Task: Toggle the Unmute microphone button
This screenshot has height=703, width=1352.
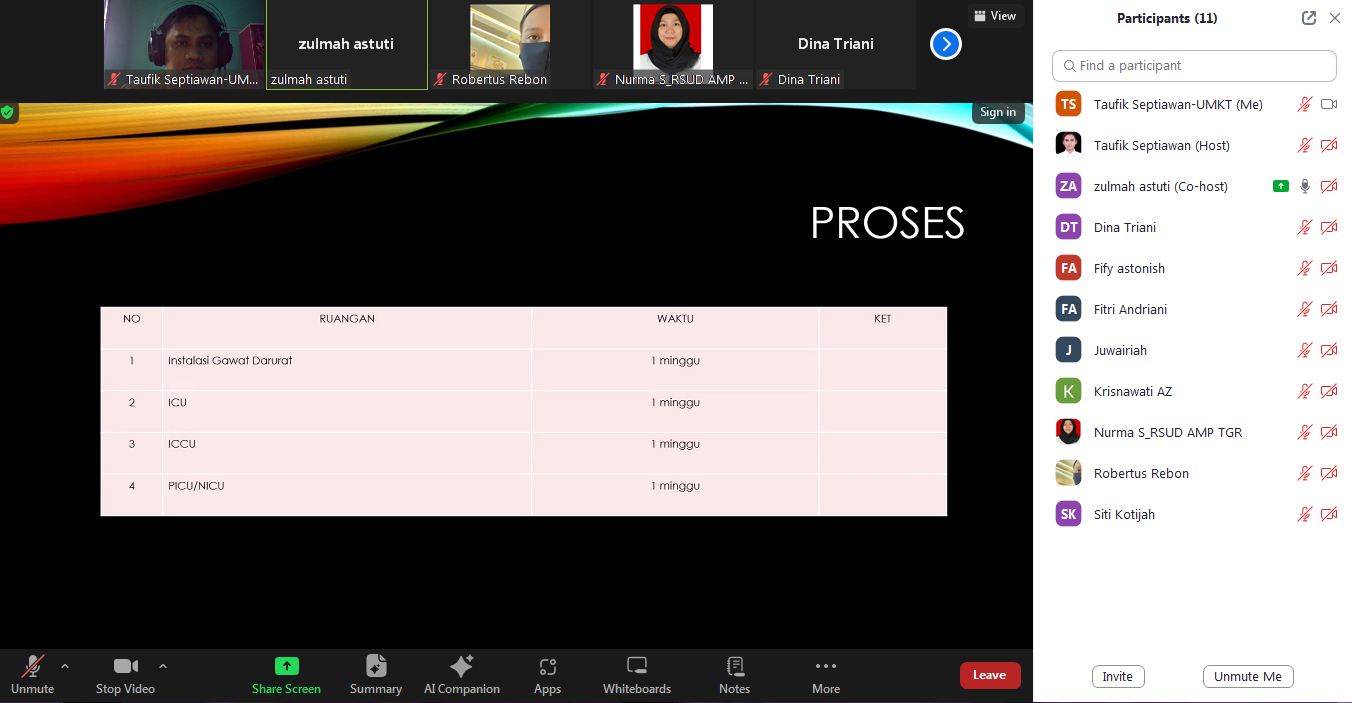Action: (32, 675)
